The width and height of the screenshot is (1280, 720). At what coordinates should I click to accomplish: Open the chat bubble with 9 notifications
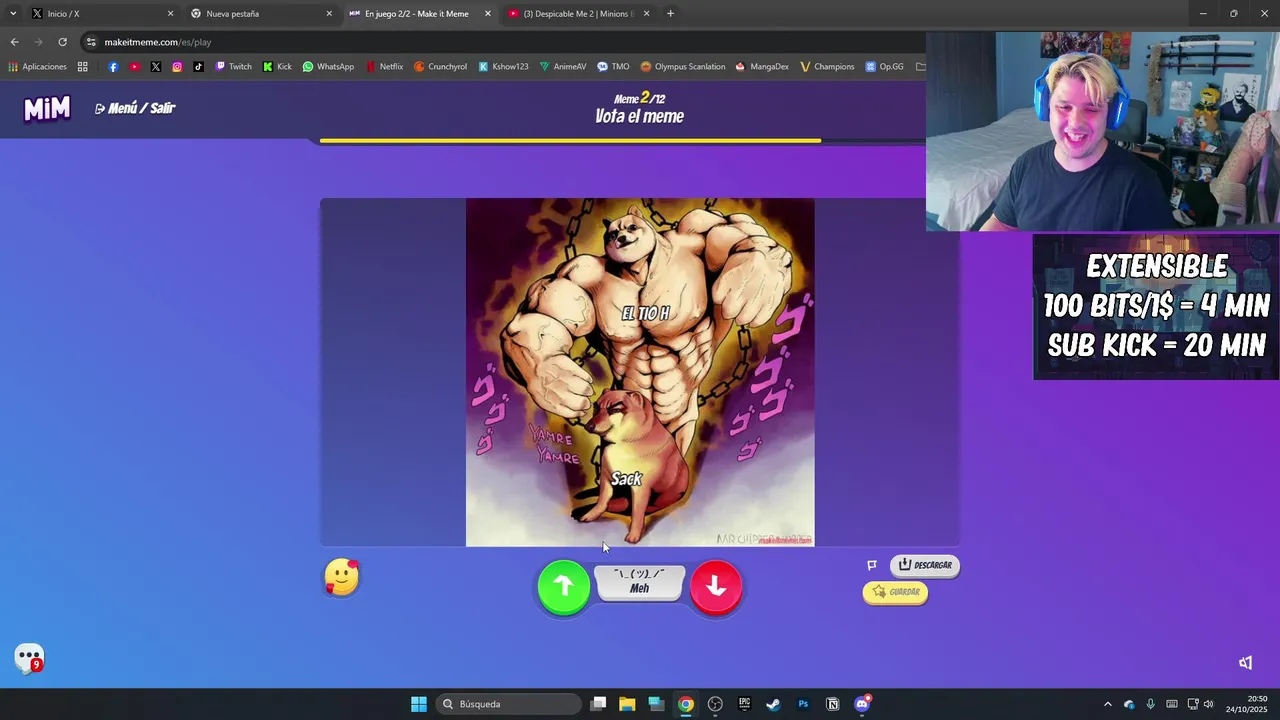pos(29,658)
